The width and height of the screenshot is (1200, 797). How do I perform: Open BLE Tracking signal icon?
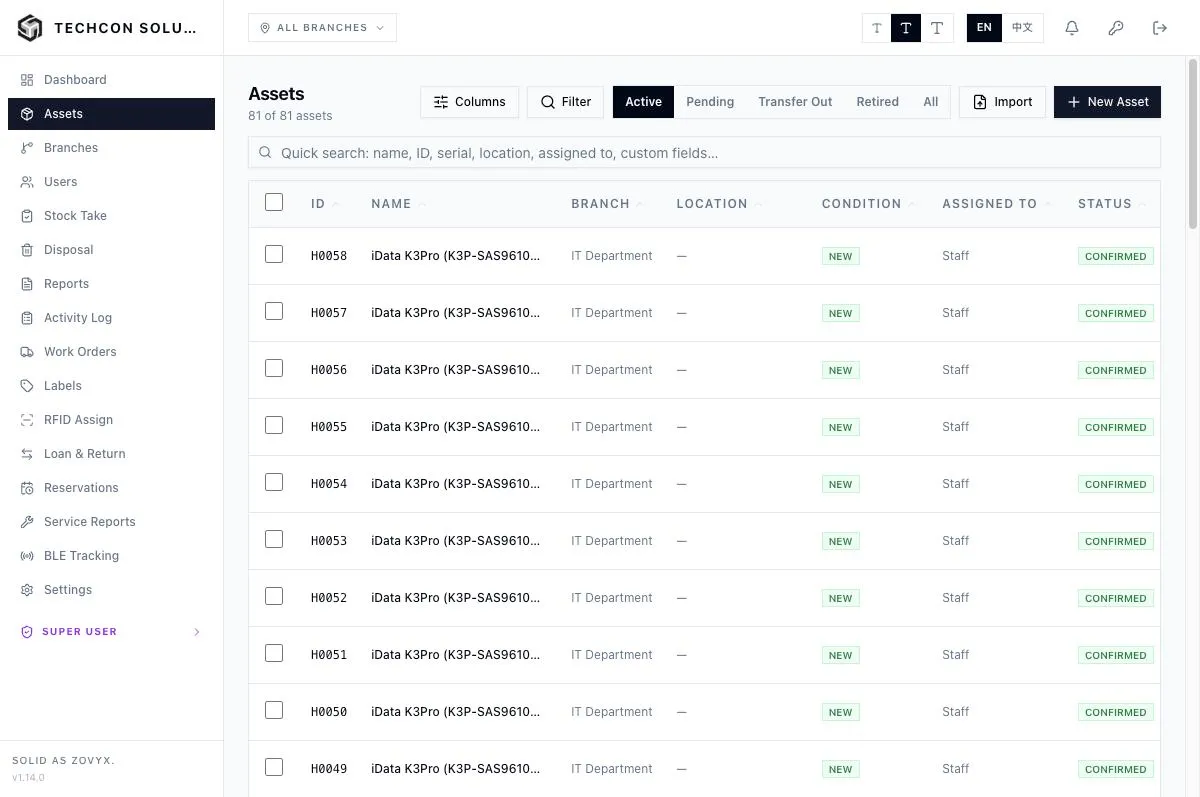pos(27,556)
